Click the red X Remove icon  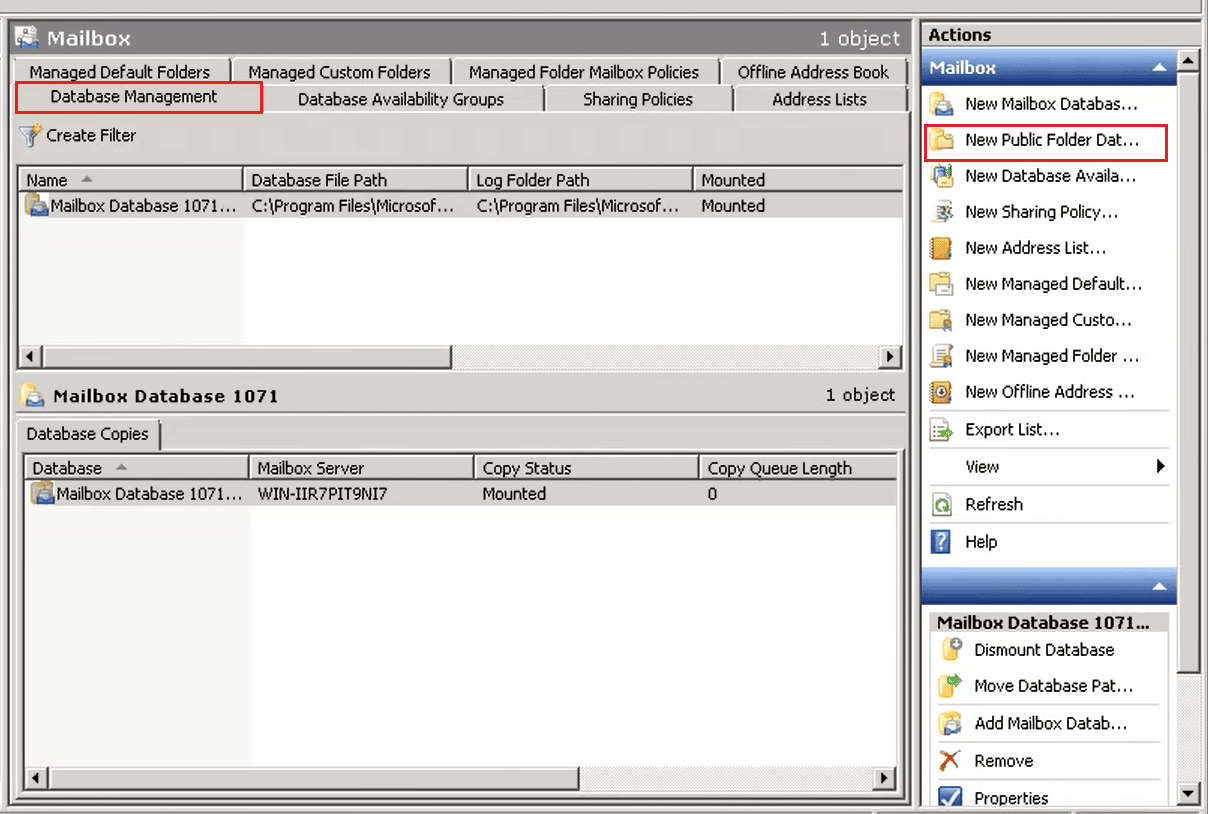tap(950, 761)
